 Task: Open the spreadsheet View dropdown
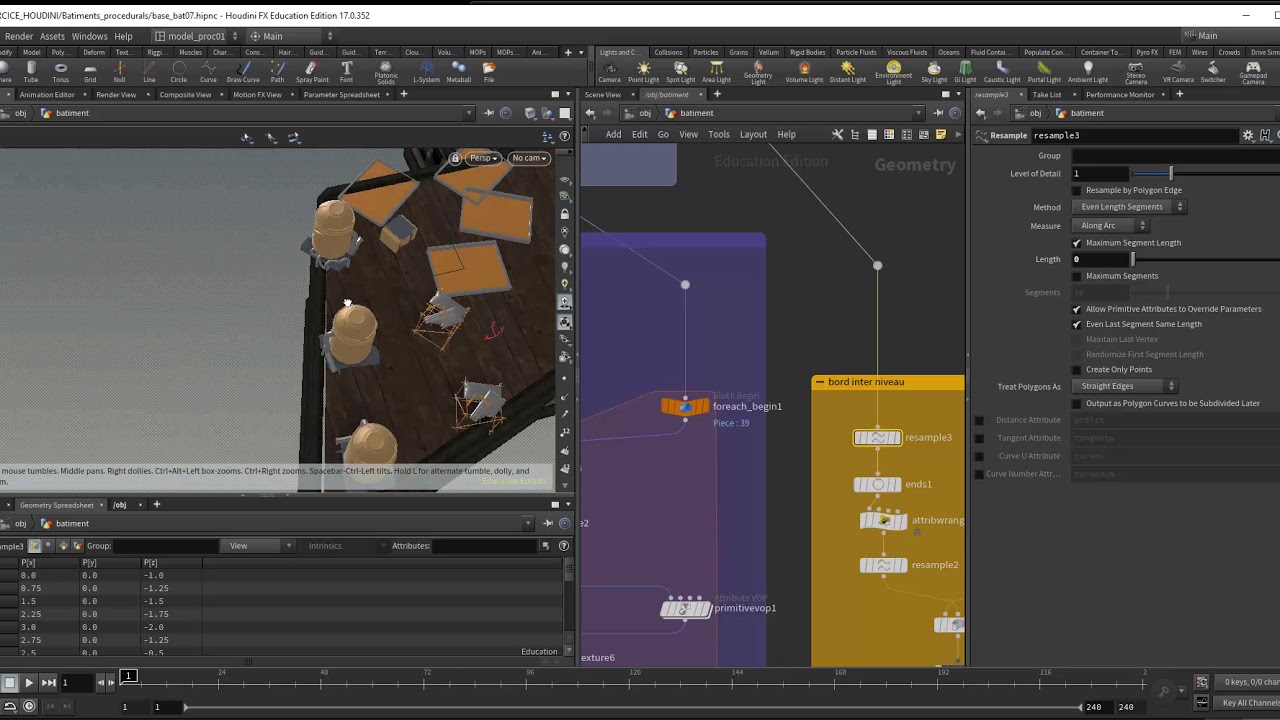pyautogui.click(x=260, y=546)
